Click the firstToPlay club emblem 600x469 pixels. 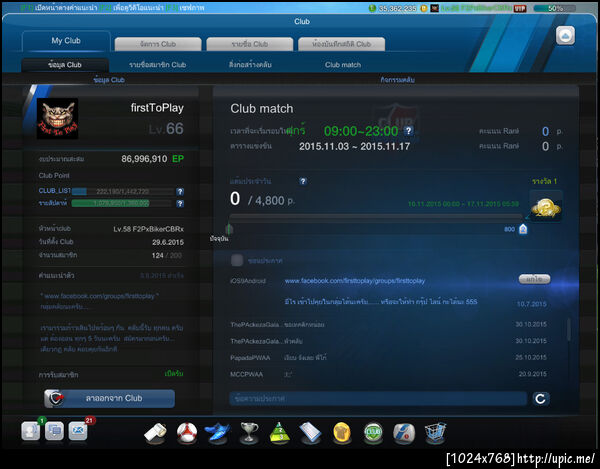tap(57, 119)
